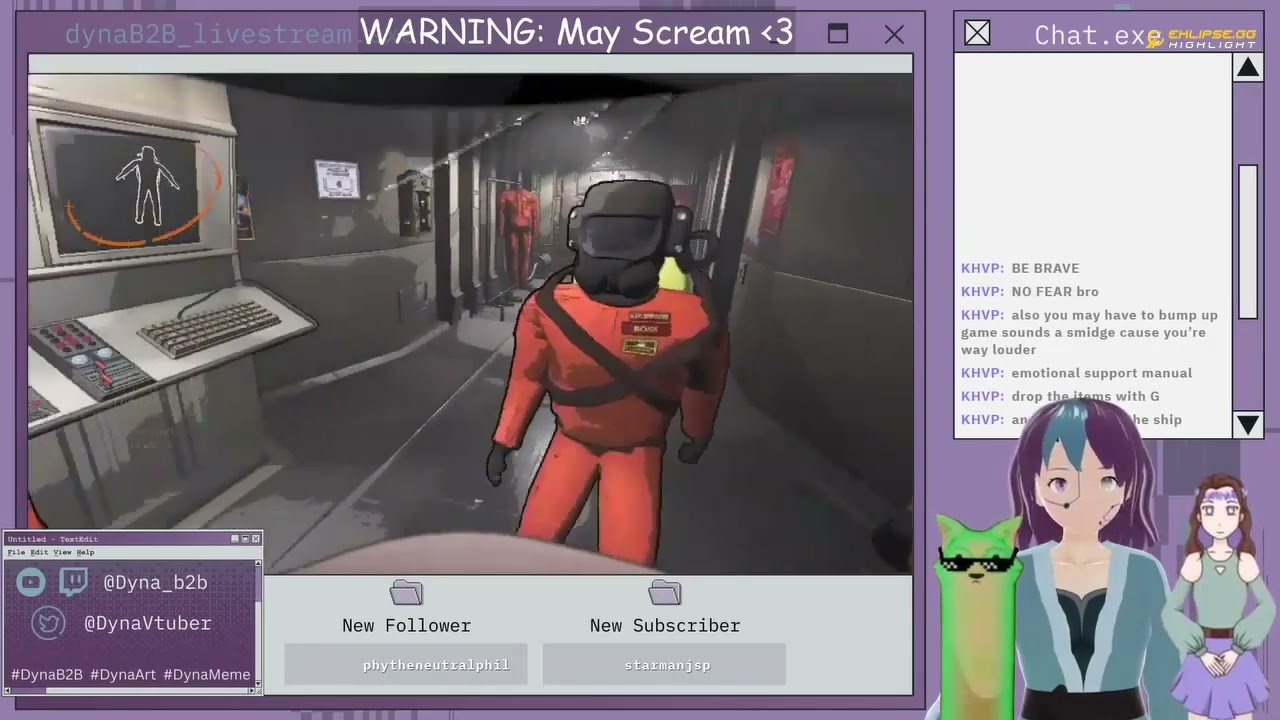Click the #DynaMeme hashtag
1280x720 pixels.
pyautogui.click(x=207, y=675)
